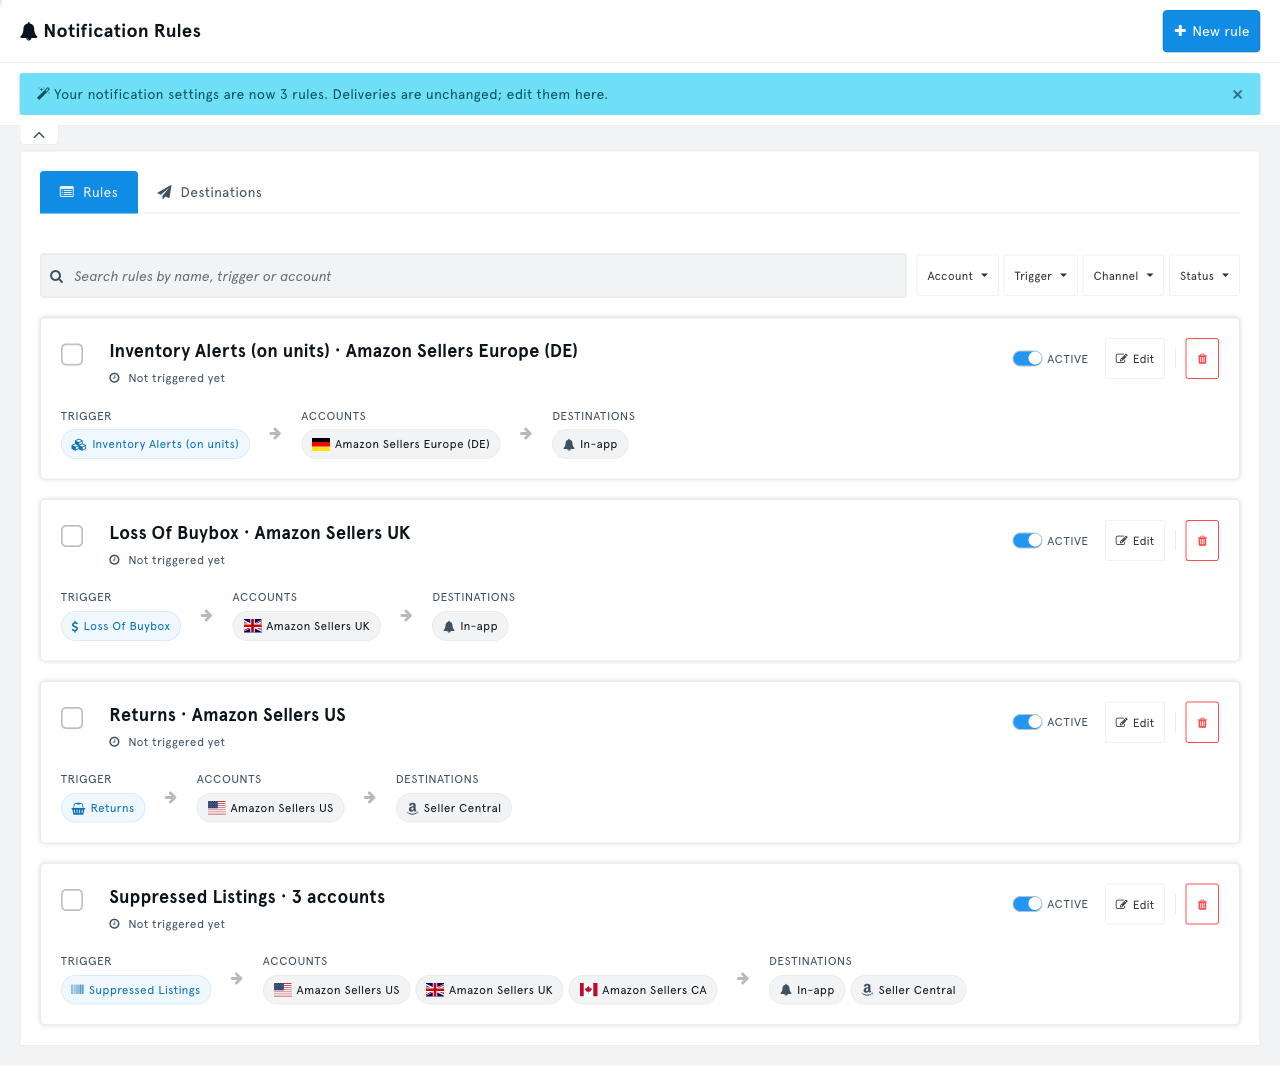This screenshot has height=1066, width=1280.
Task: Select the Inventory Alerts rule checkbox
Action: [x=72, y=355]
